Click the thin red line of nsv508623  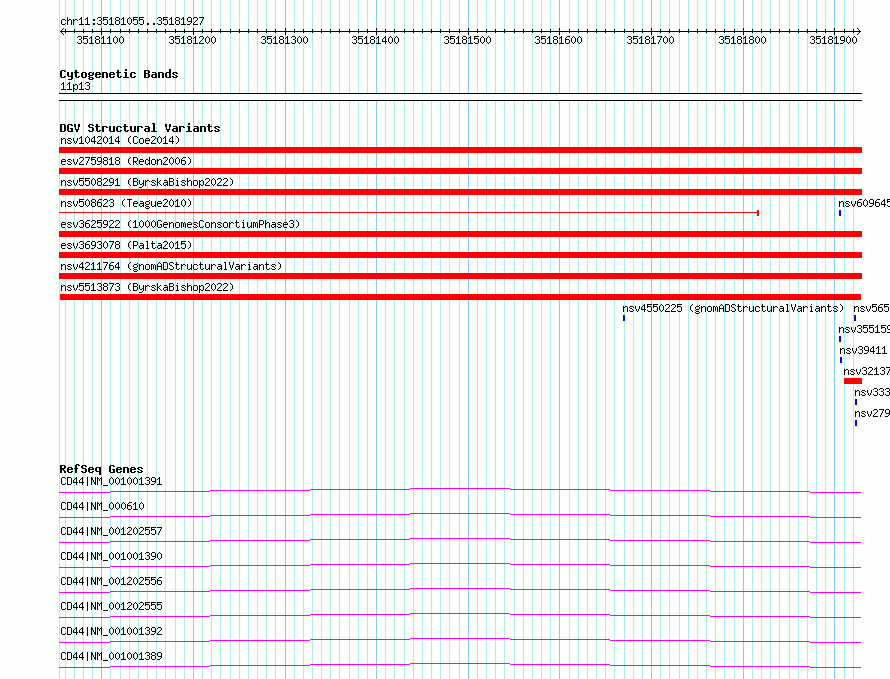(x=409, y=213)
